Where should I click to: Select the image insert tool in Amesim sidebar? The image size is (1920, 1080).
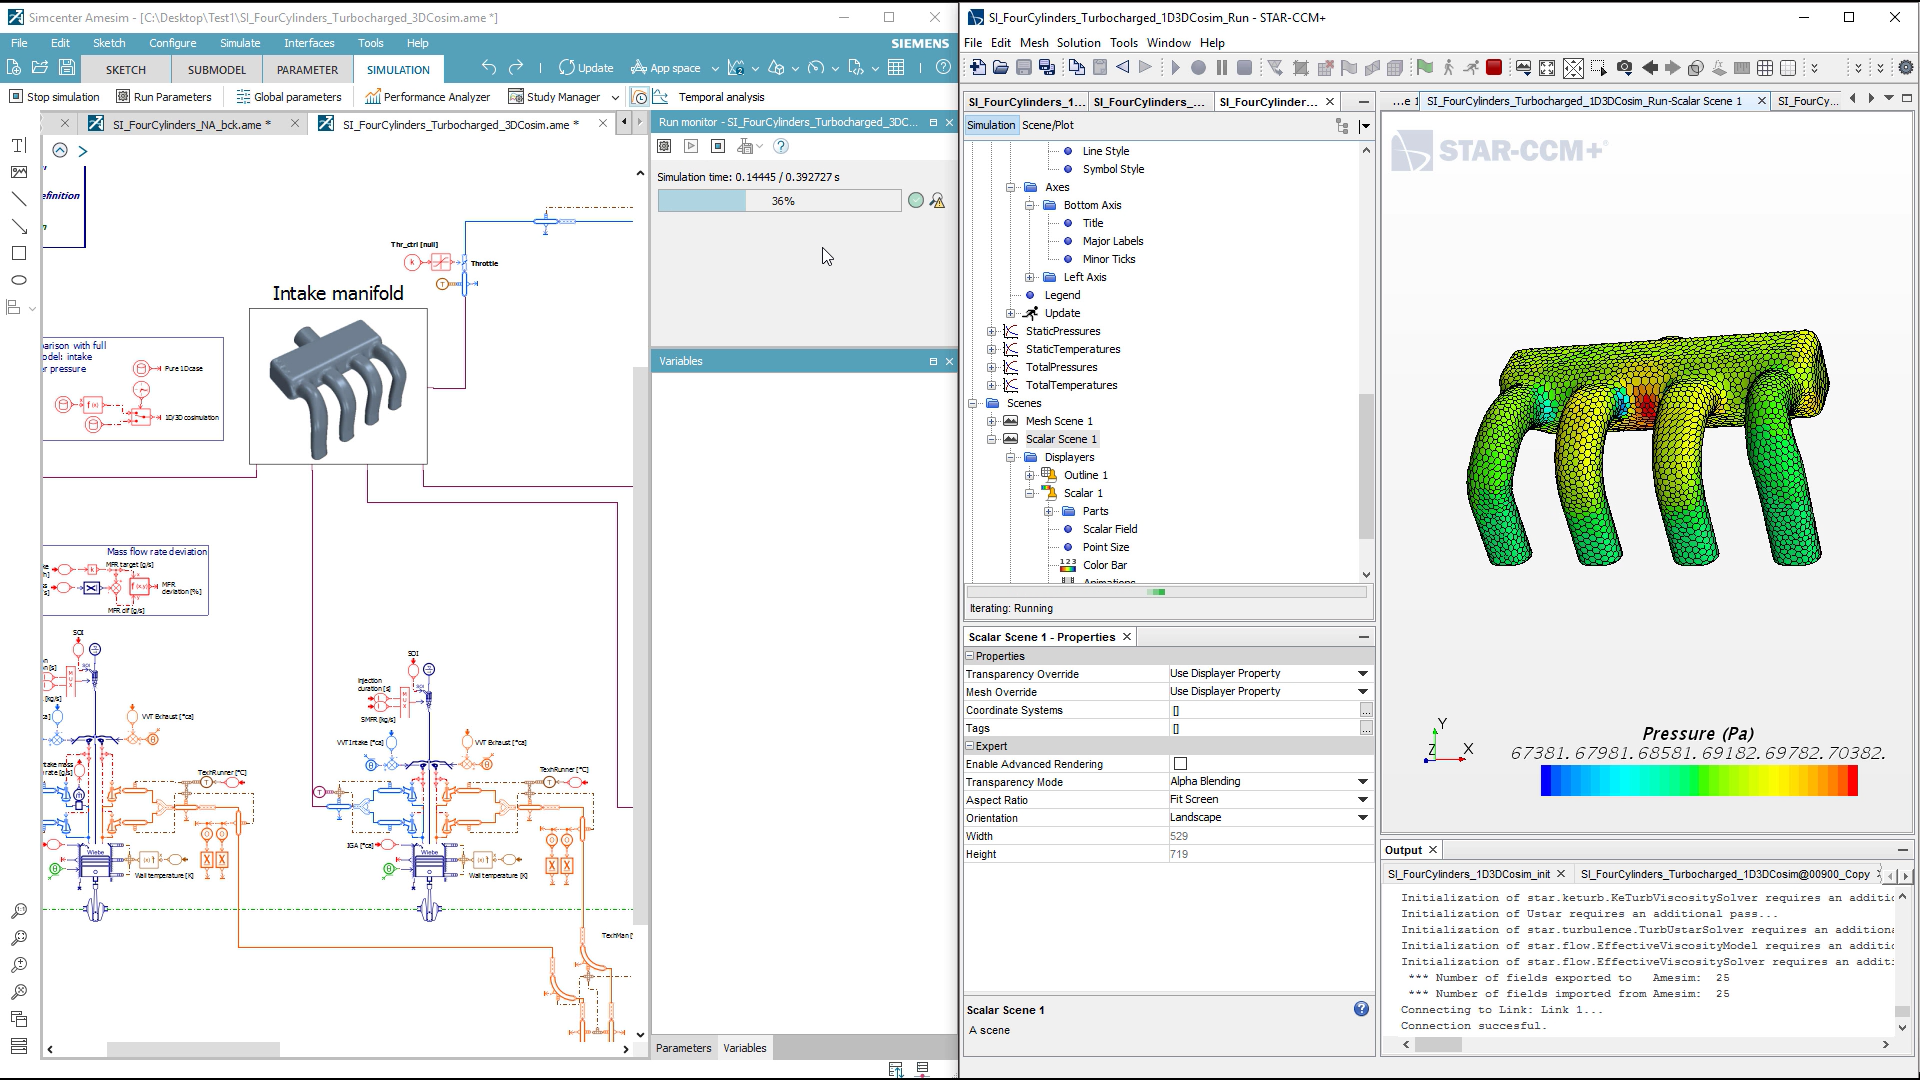18,172
